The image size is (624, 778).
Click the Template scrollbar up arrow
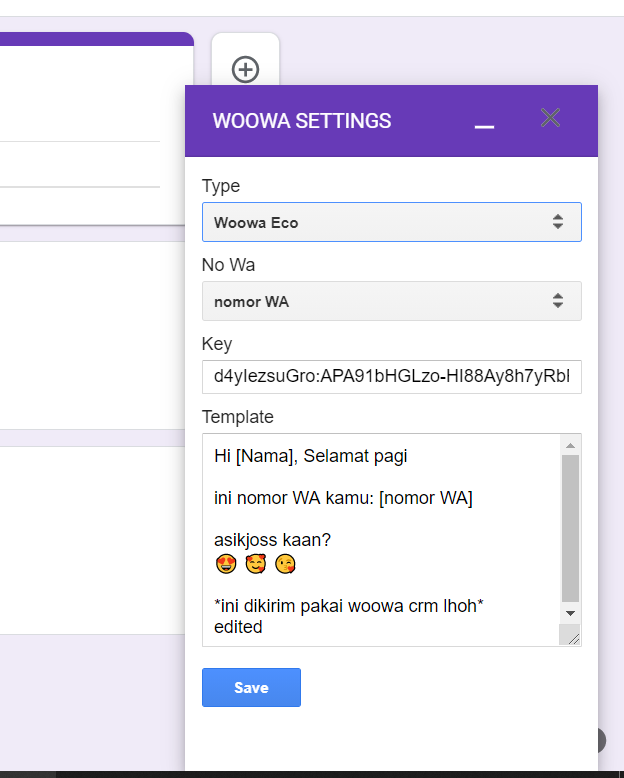[570, 445]
